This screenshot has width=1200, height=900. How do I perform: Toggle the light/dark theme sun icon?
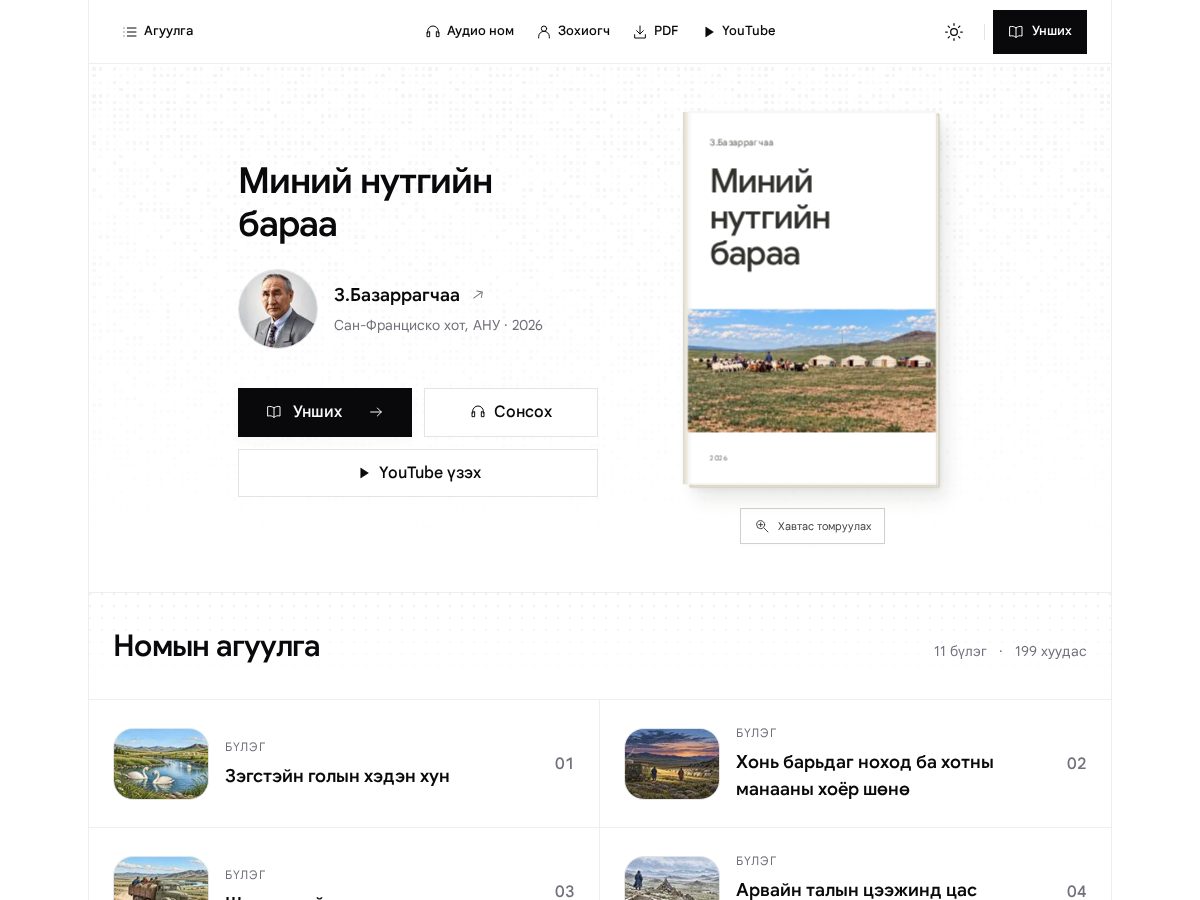click(x=954, y=32)
